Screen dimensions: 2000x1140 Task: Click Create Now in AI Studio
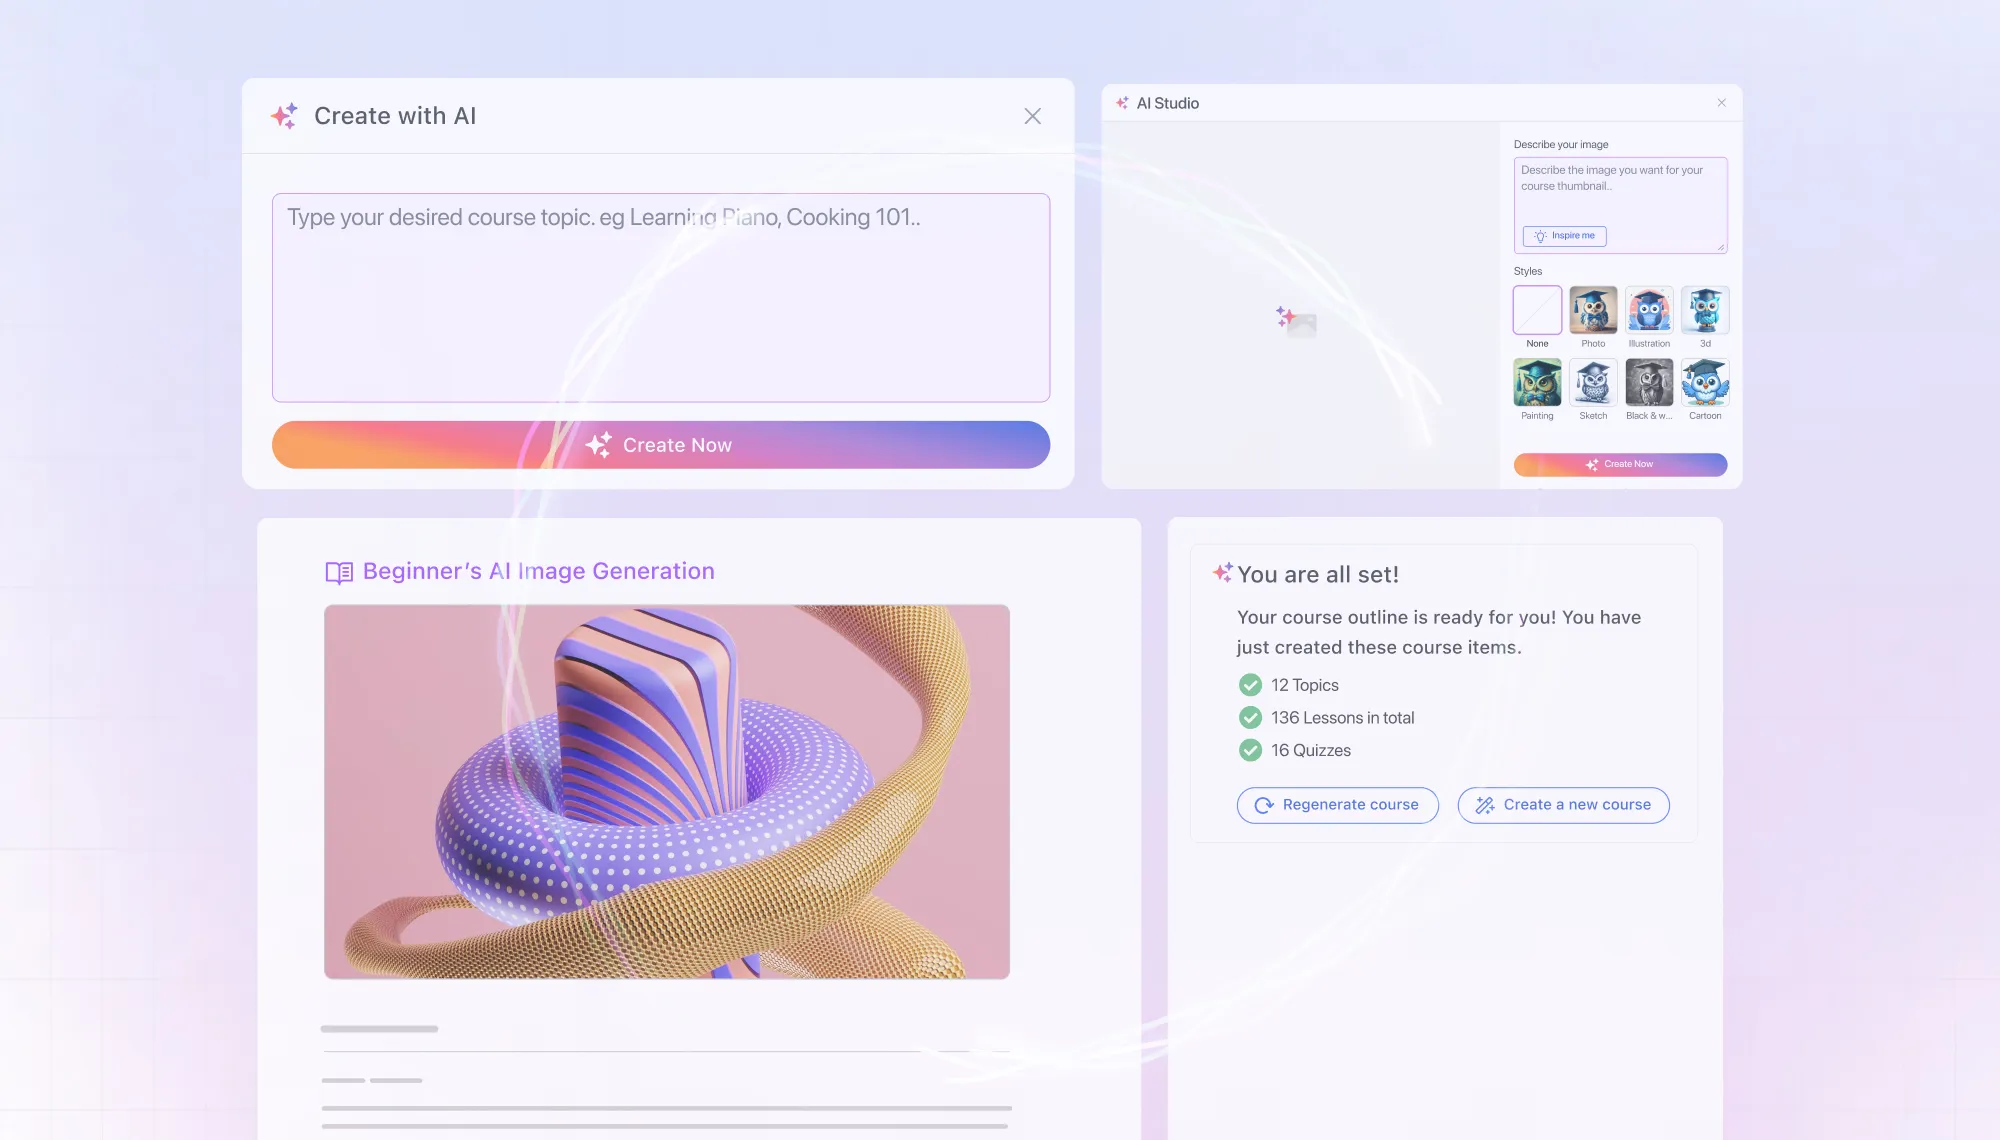coord(1620,464)
